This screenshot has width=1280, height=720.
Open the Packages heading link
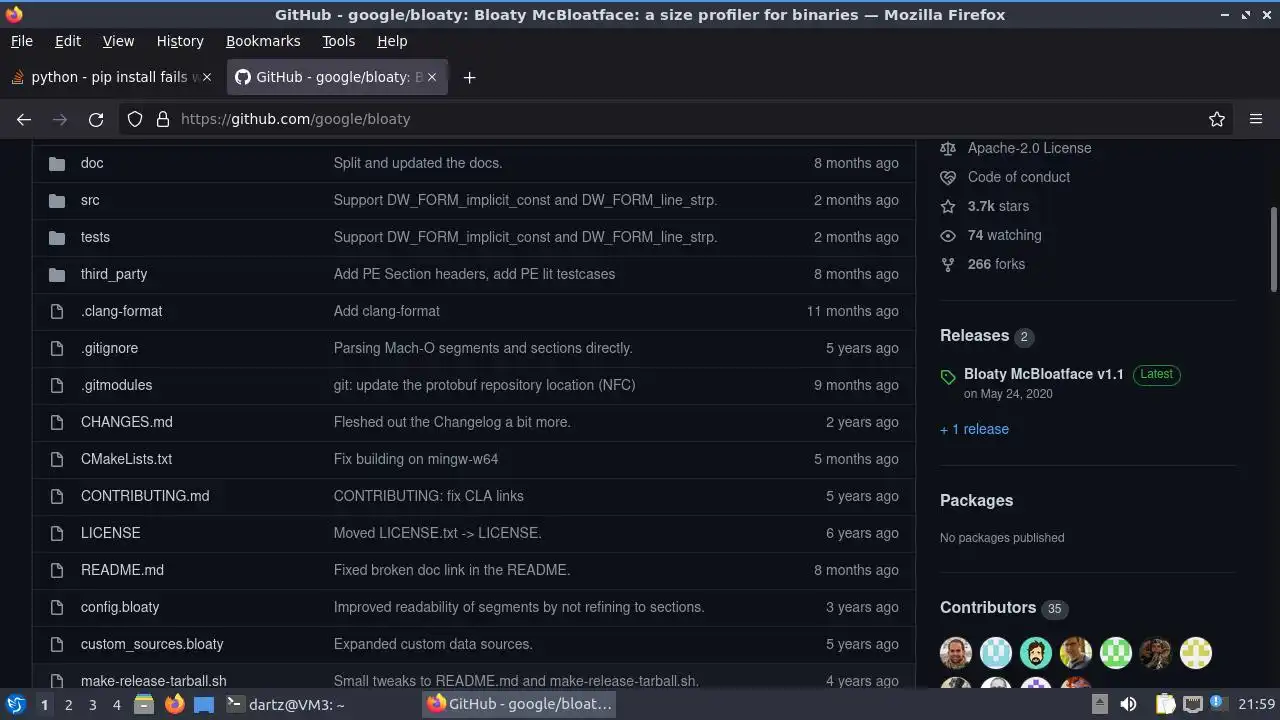976,501
